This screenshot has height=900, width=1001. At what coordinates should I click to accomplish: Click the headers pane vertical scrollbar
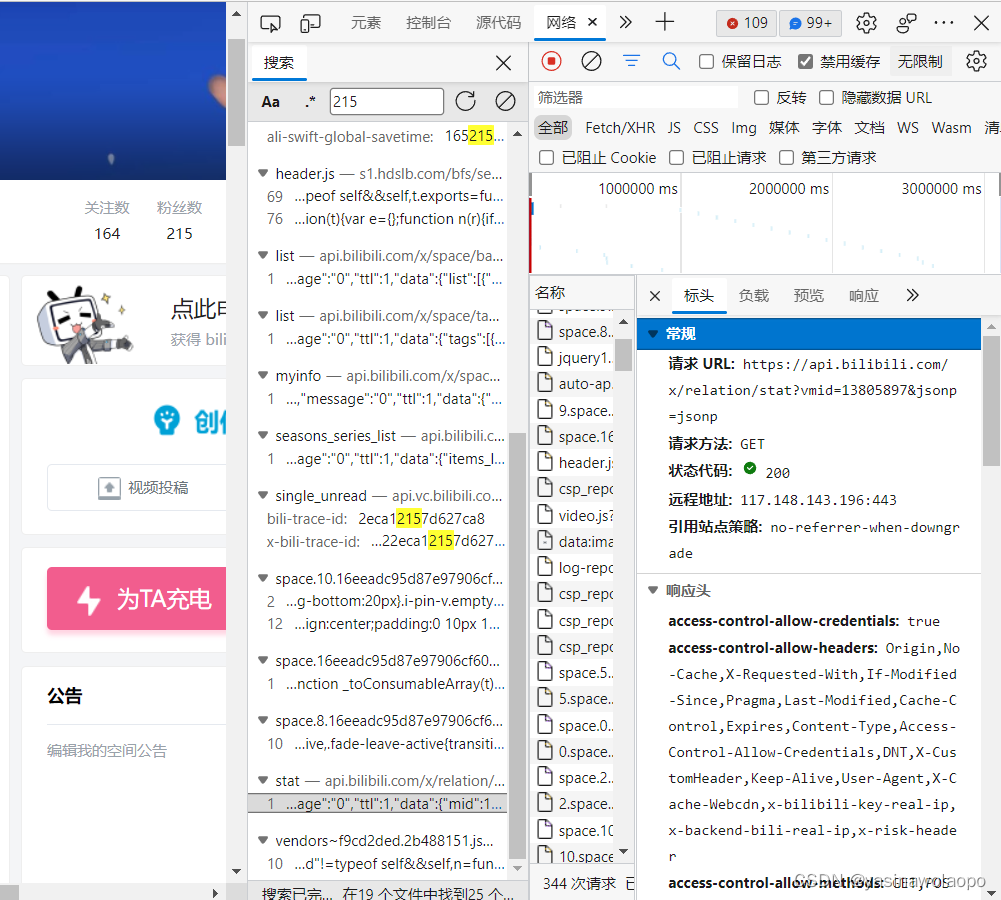point(991,401)
